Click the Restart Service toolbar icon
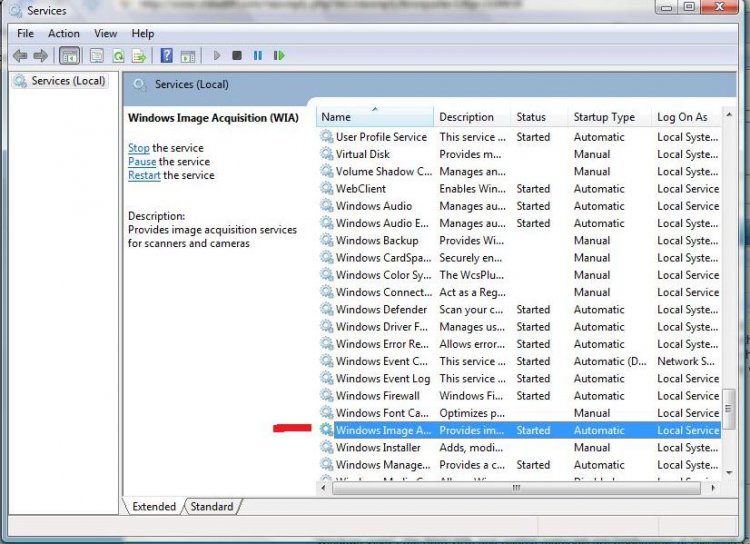Screen dimensions: 750x544 pyautogui.click(x=279, y=56)
